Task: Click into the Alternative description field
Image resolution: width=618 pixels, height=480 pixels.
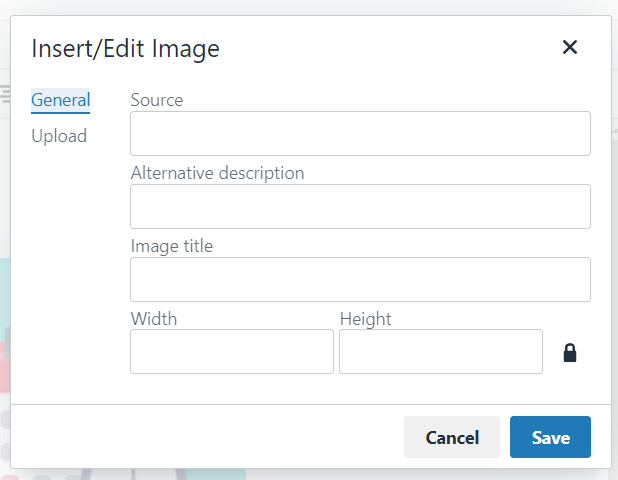Action: (360, 207)
